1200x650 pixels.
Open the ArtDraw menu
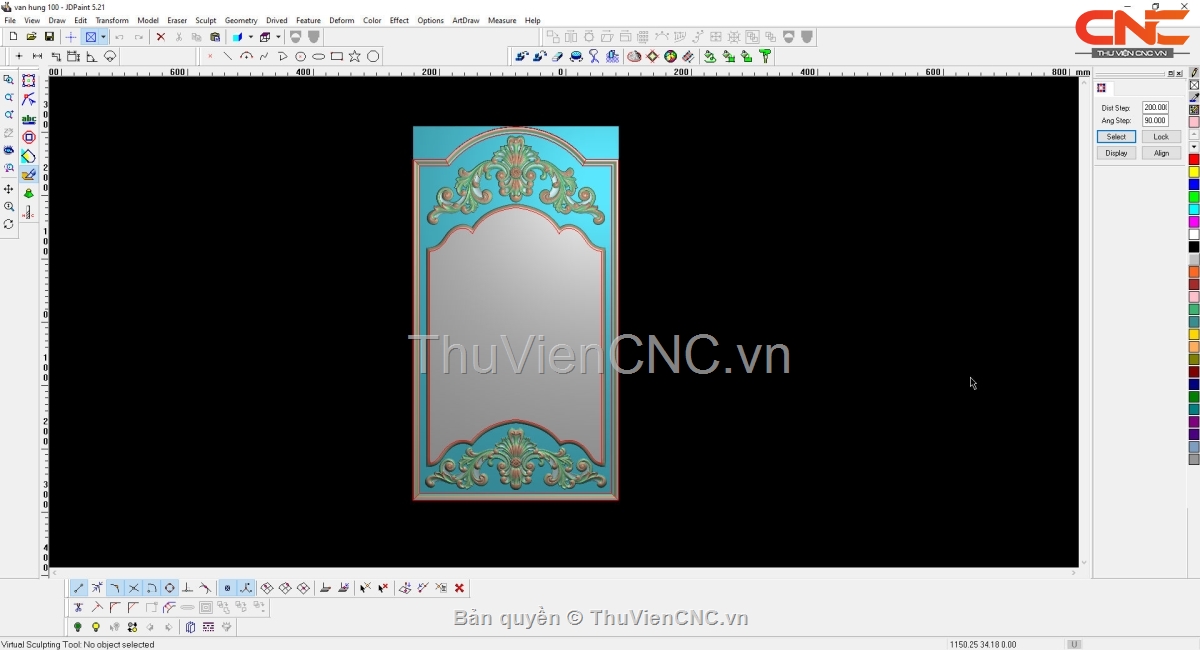466,20
